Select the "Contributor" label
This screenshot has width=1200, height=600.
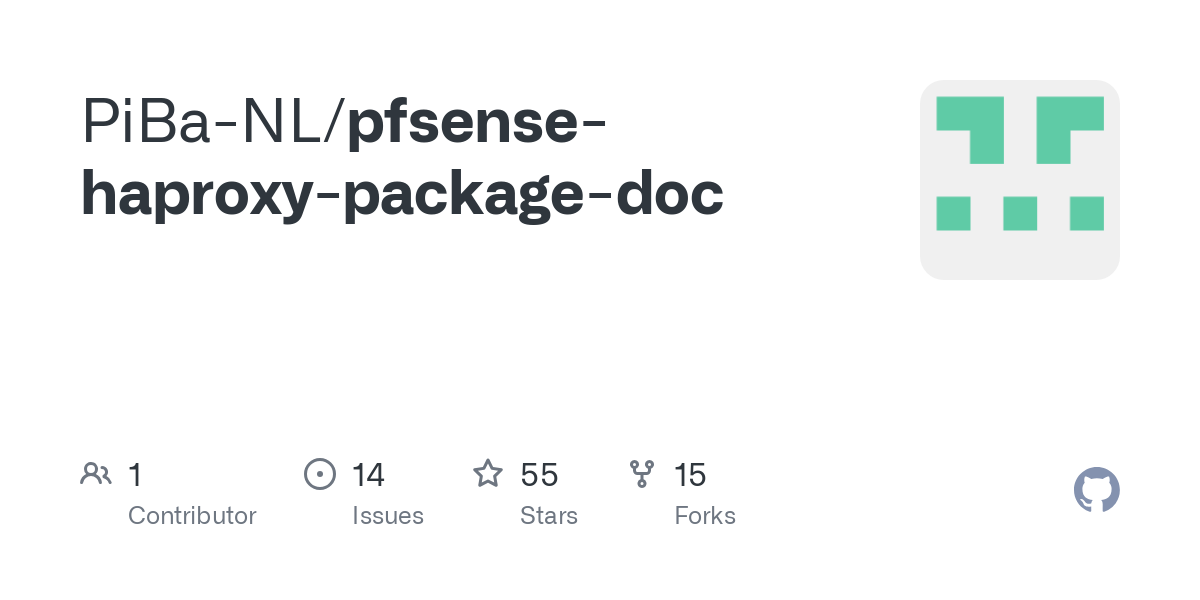pos(192,516)
